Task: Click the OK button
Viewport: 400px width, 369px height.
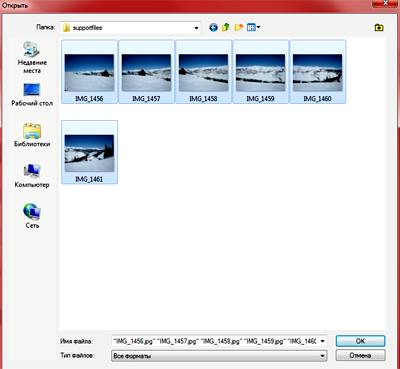Action: (x=360, y=341)
